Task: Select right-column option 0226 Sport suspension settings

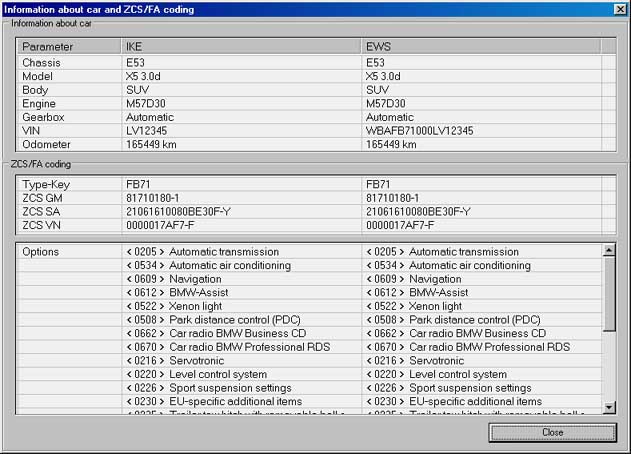Action: click(x=448, y=387)
